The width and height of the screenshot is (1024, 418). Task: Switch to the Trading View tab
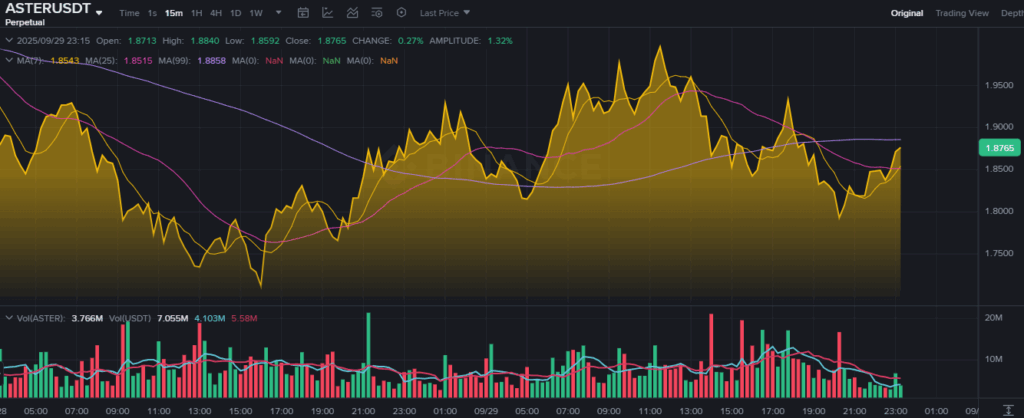(x=962, y=13)
